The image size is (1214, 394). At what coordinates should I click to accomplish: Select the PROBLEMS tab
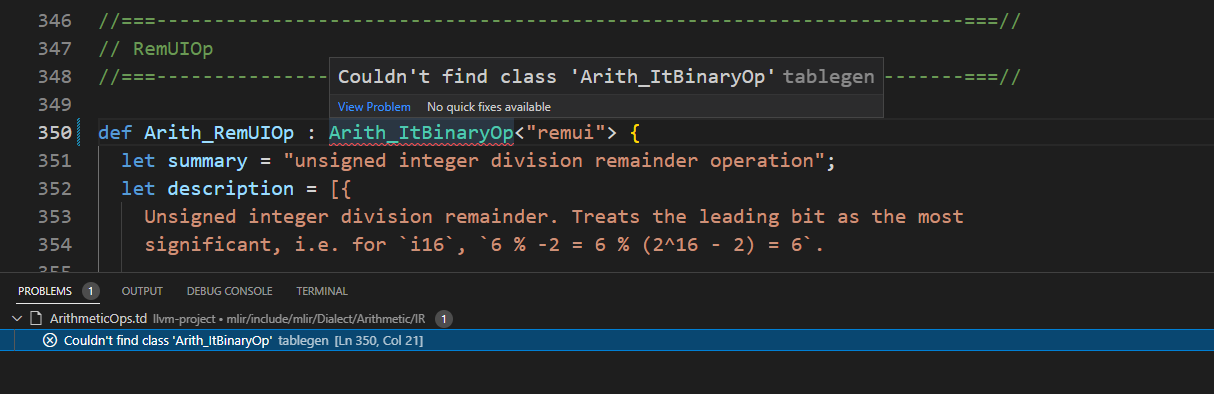tap(45, 291)
